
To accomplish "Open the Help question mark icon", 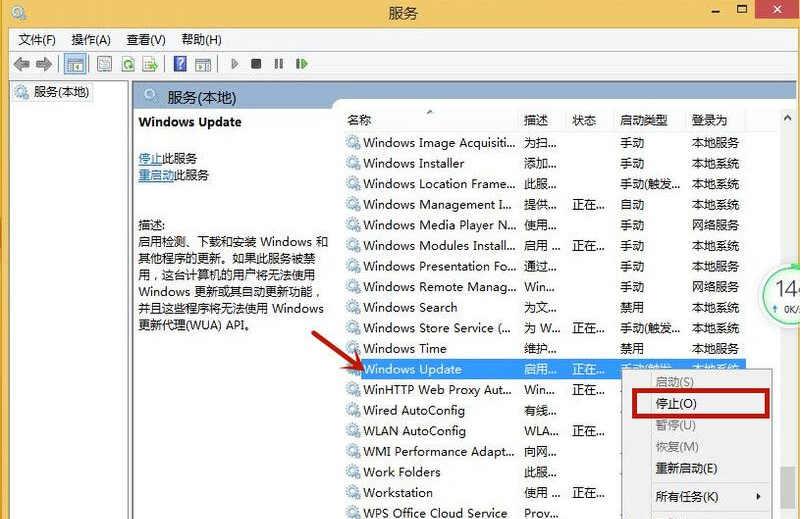I will 180,64.
